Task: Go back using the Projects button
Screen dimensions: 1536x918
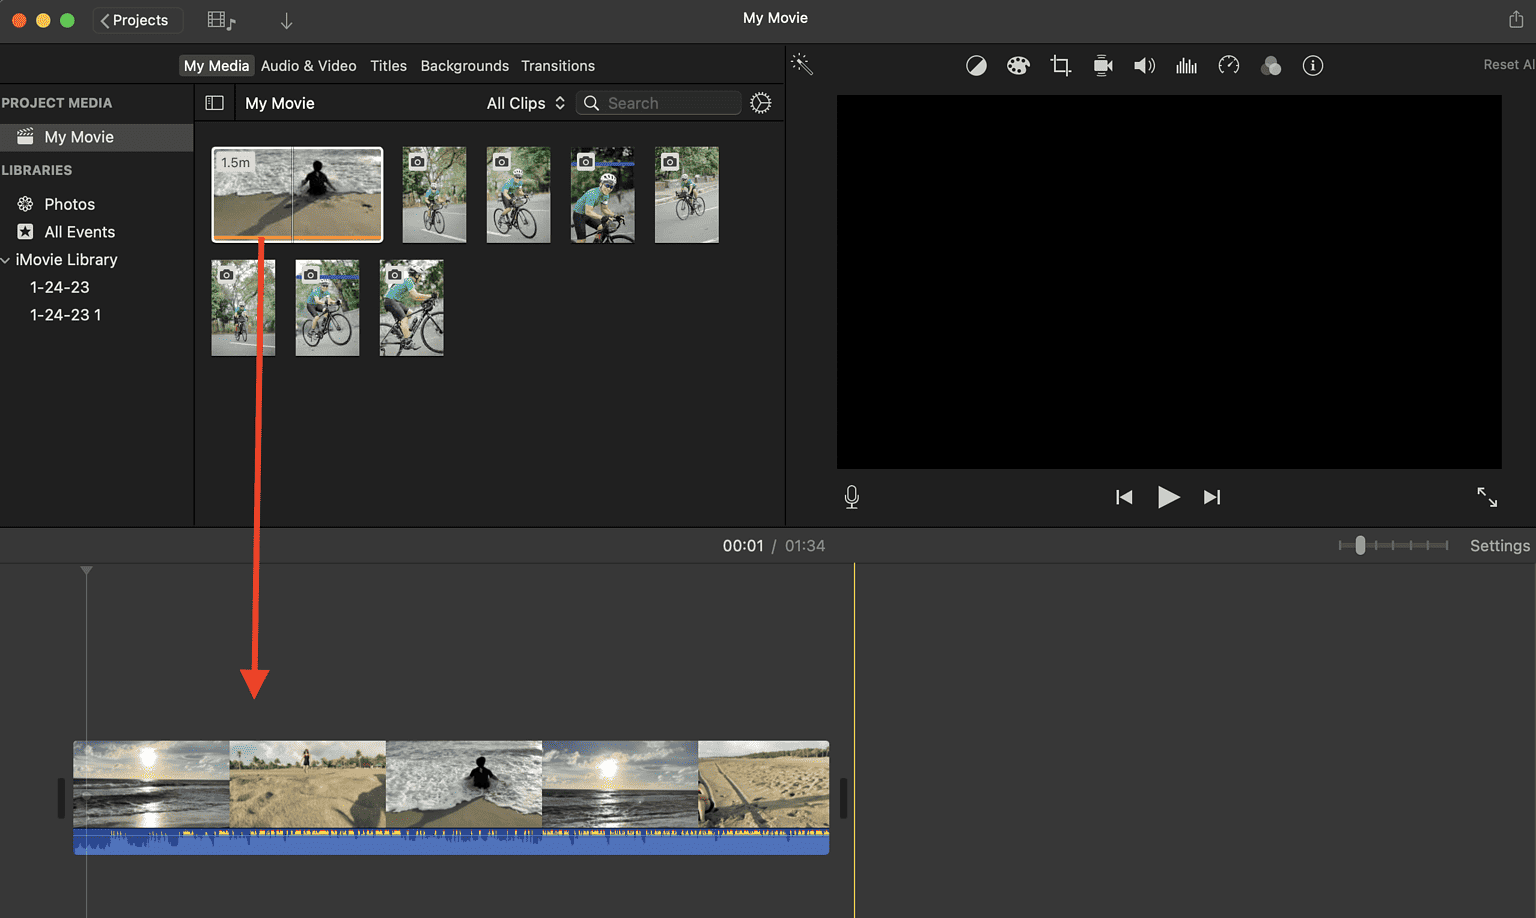Action: coord(137,19)
